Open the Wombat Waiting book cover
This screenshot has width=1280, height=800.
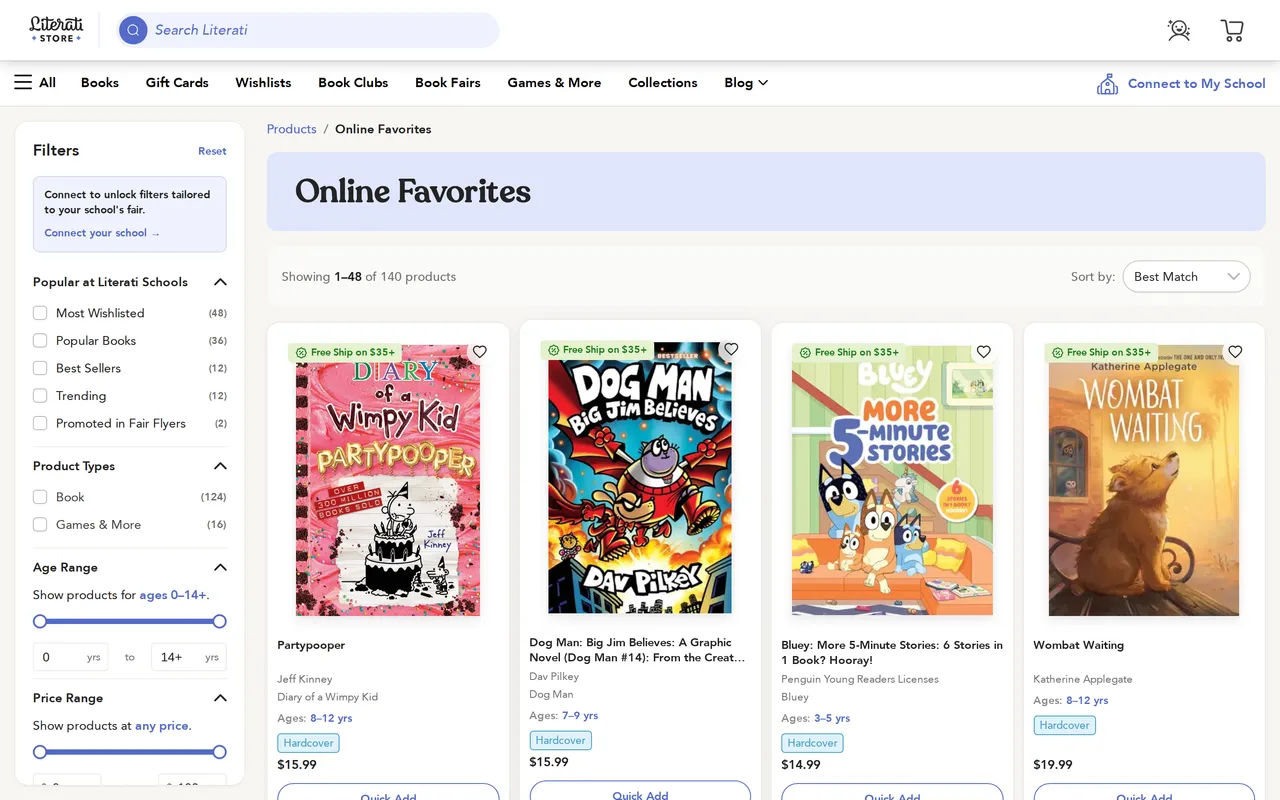tap(1144, 480)
